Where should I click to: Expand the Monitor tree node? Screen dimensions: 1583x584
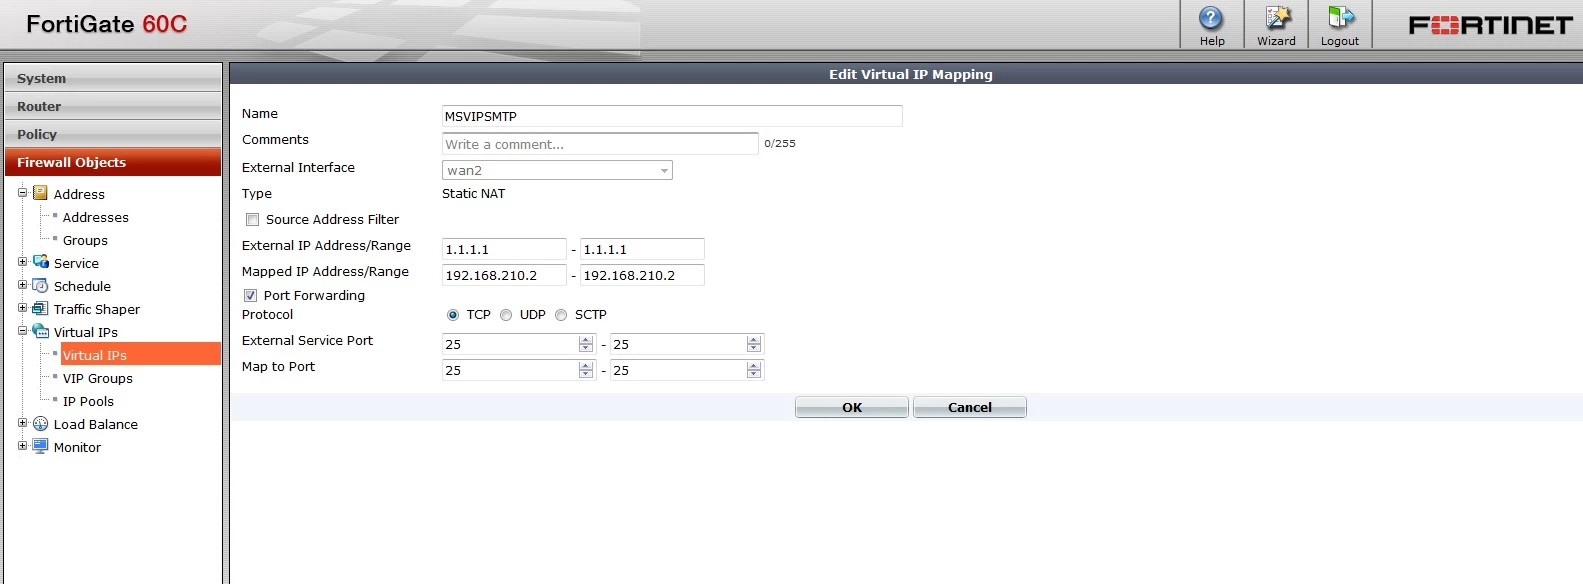(x=22, y=445)
